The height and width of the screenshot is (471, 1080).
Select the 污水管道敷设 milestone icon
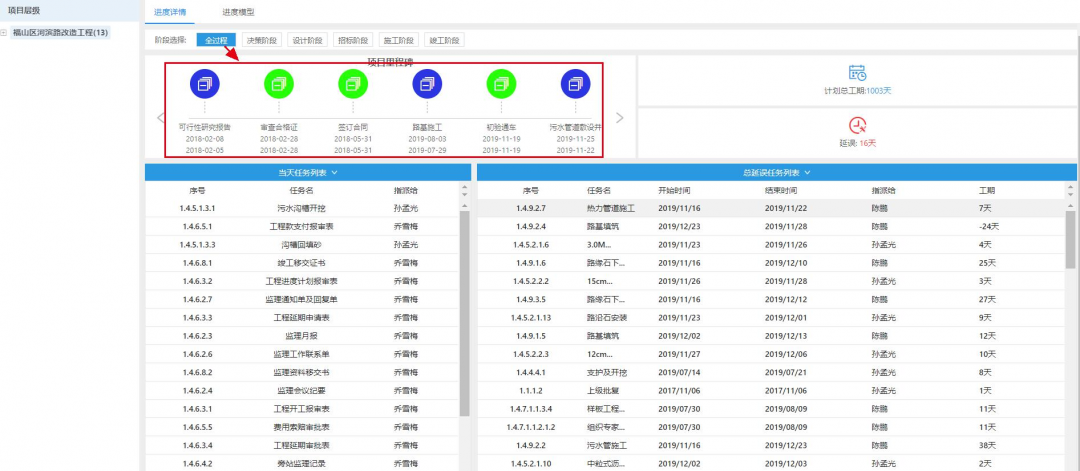pyautogui.click(x=575, y=84)
